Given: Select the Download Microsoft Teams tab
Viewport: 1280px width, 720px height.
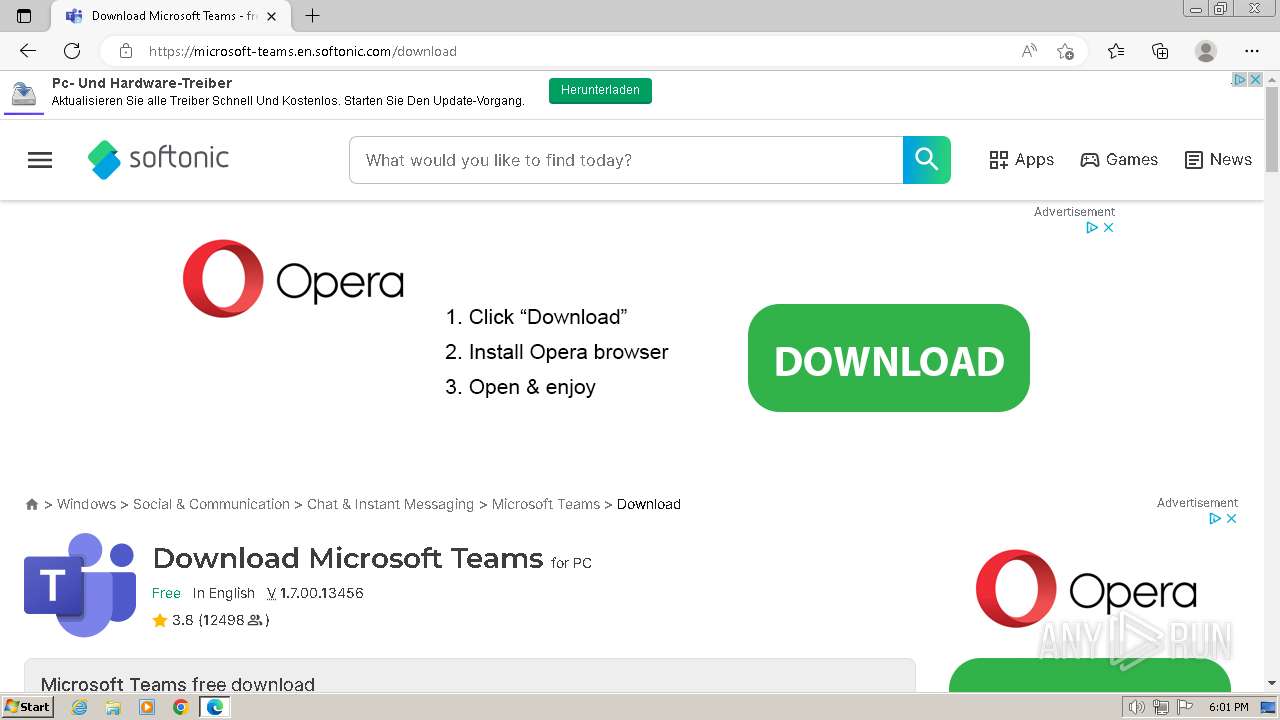Looking at the screenshot, I should (170, 16).
